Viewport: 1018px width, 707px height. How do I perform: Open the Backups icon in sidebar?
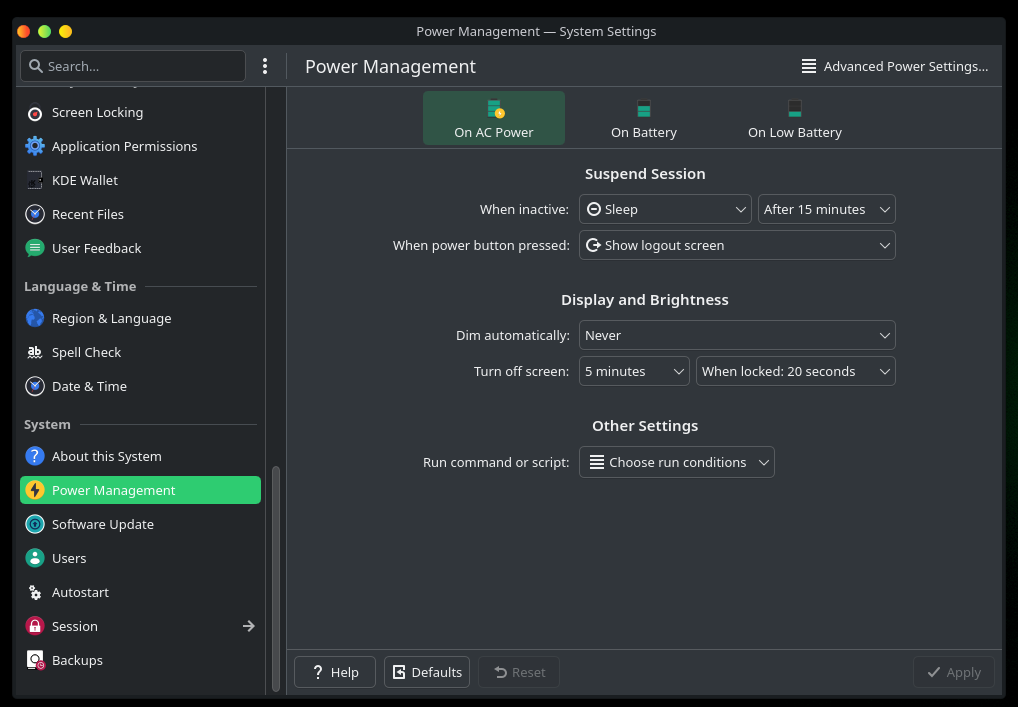coord(35,660)
